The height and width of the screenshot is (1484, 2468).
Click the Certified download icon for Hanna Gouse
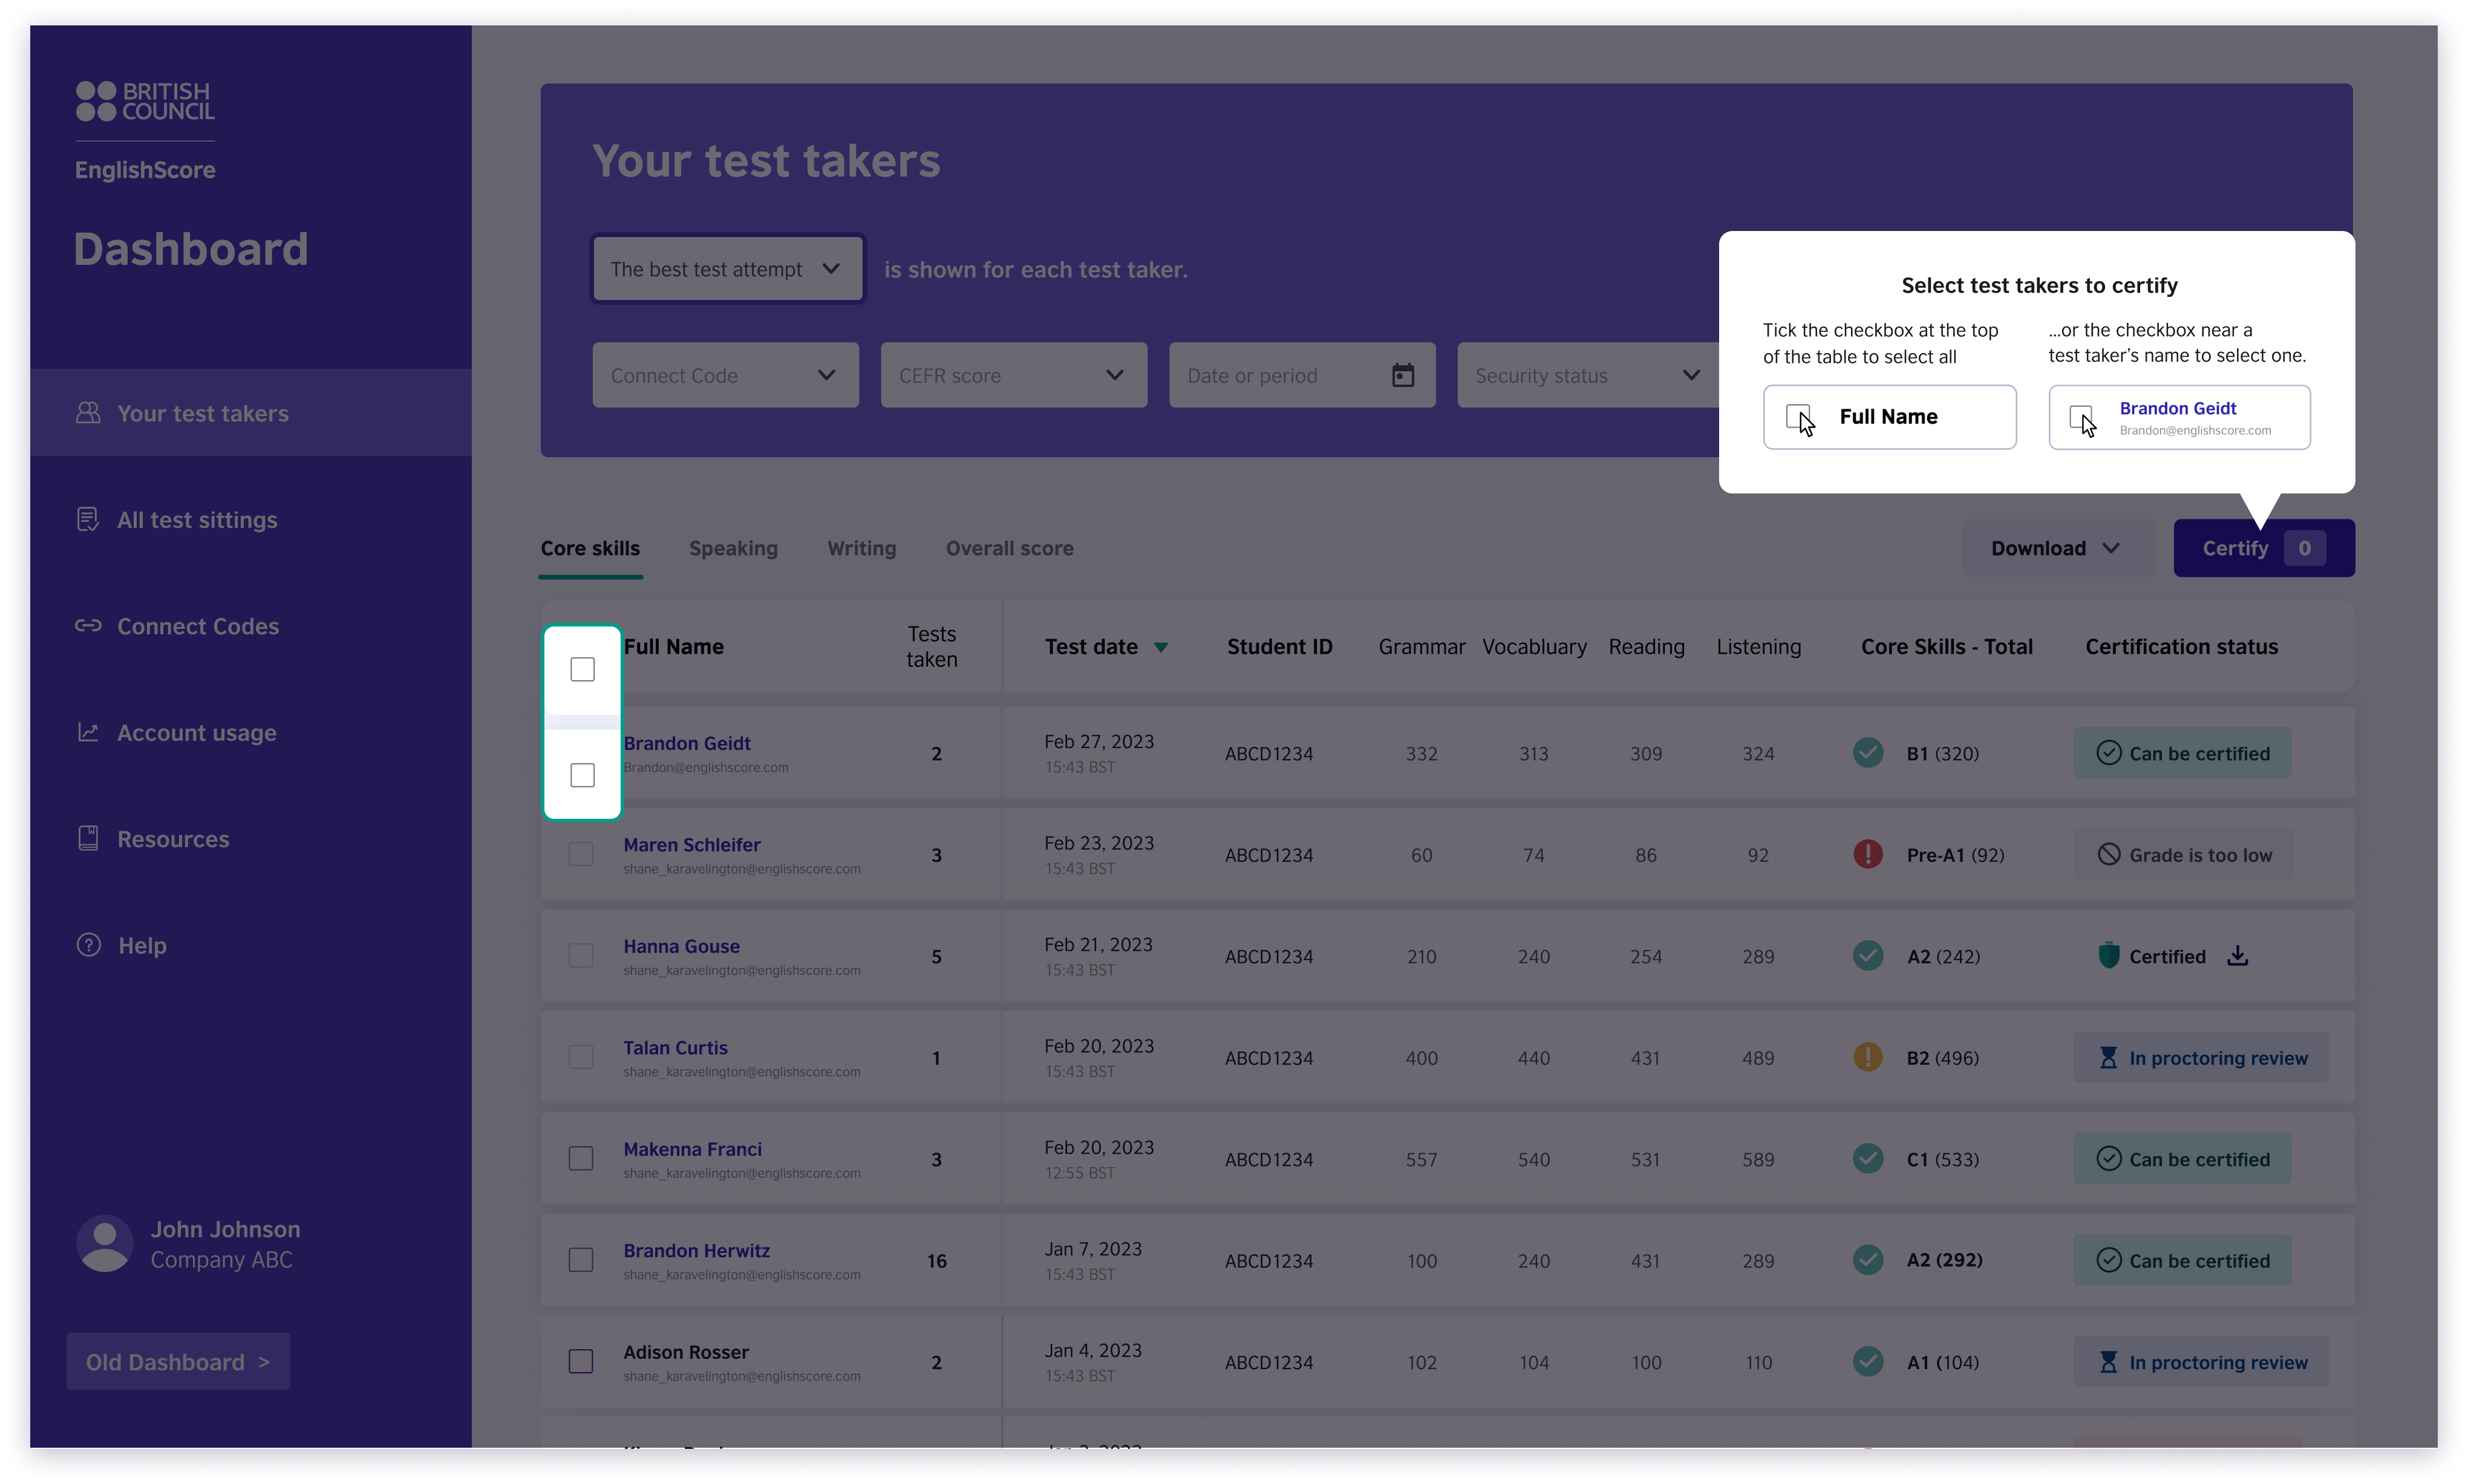click(x=2237, y=956)
